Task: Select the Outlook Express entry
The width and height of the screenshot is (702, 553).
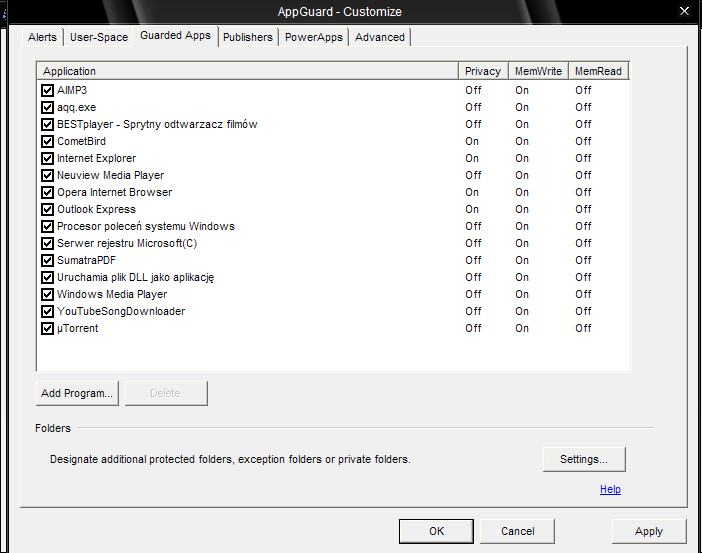Action: click(96, 210)
